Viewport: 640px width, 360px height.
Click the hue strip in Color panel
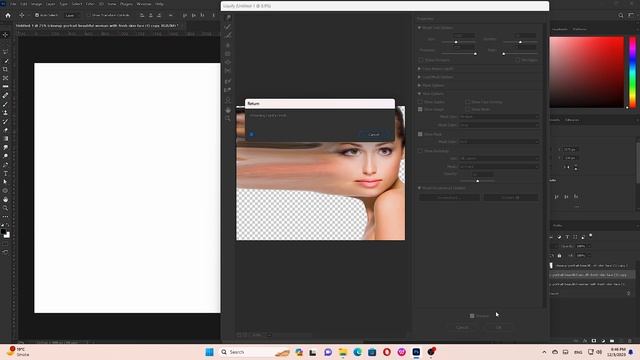pos(632,72)
